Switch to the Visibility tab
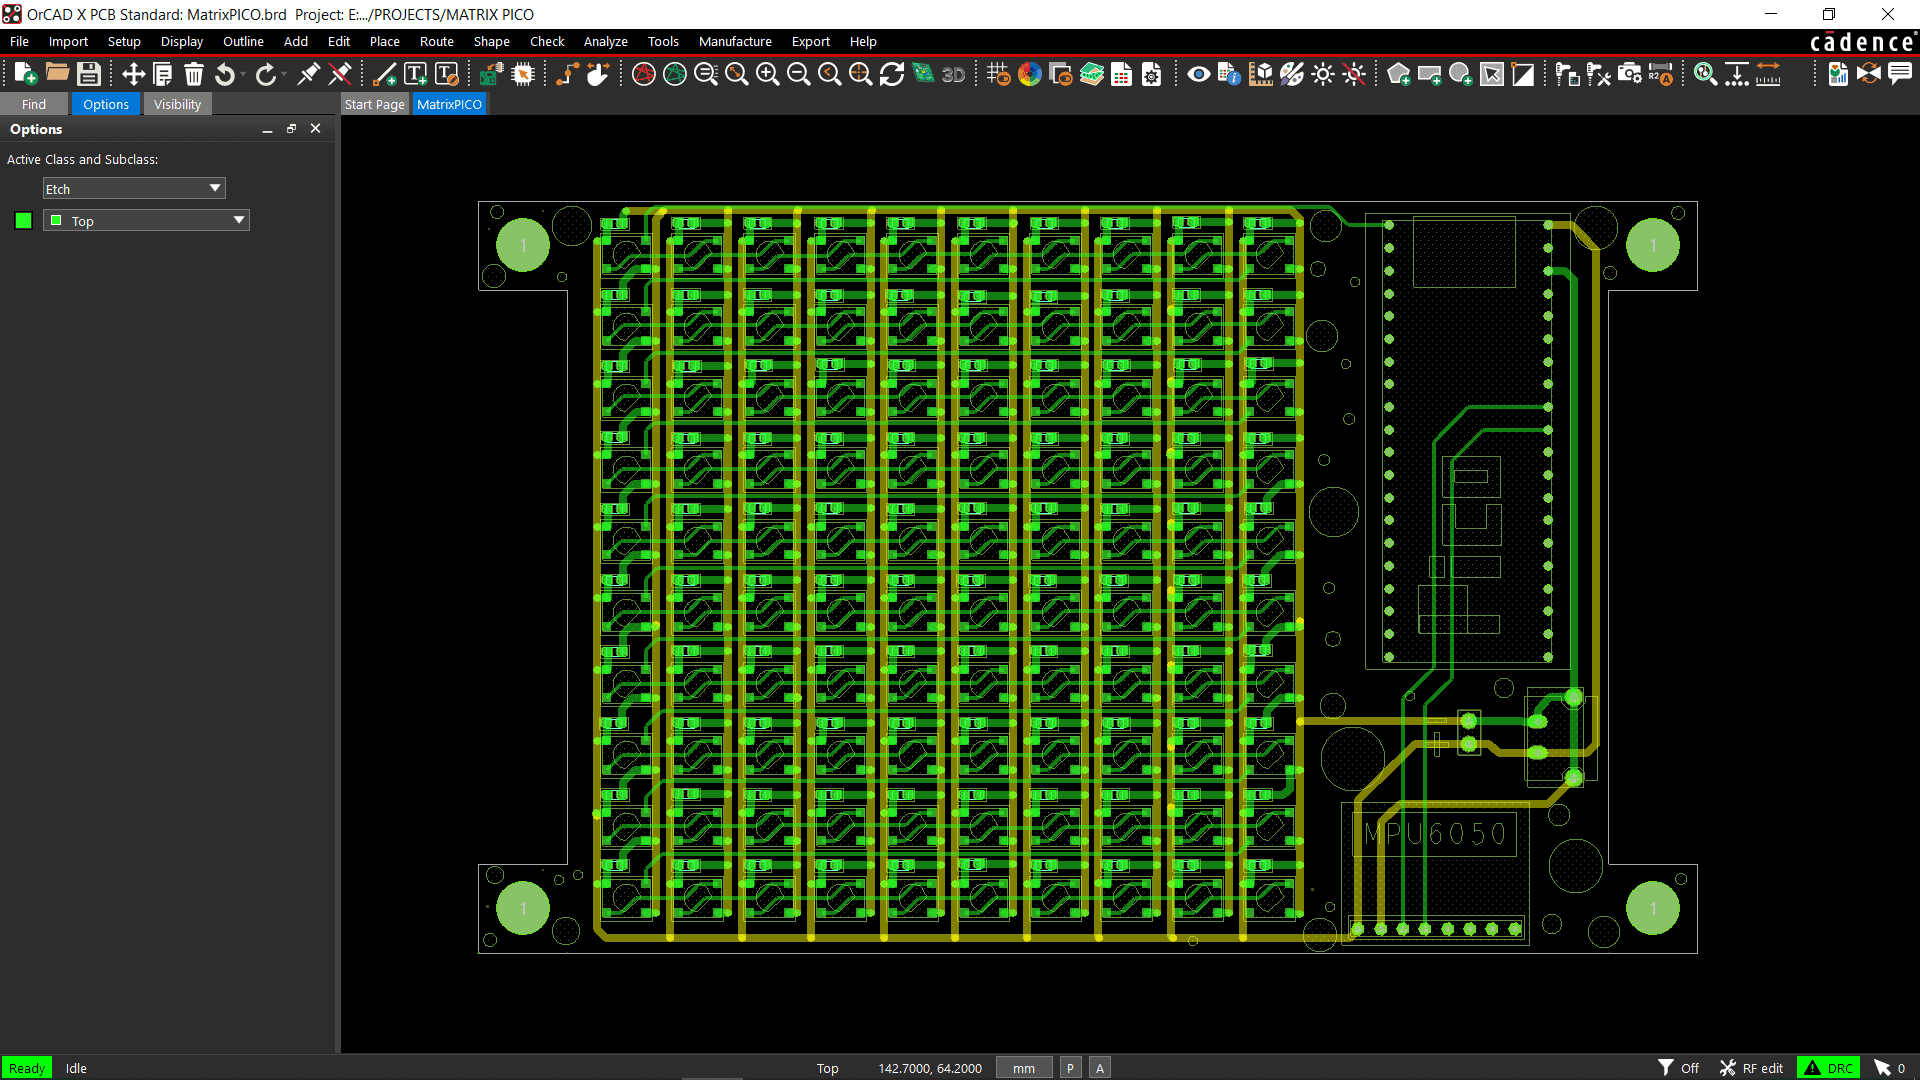 click(x=177, y=104)
